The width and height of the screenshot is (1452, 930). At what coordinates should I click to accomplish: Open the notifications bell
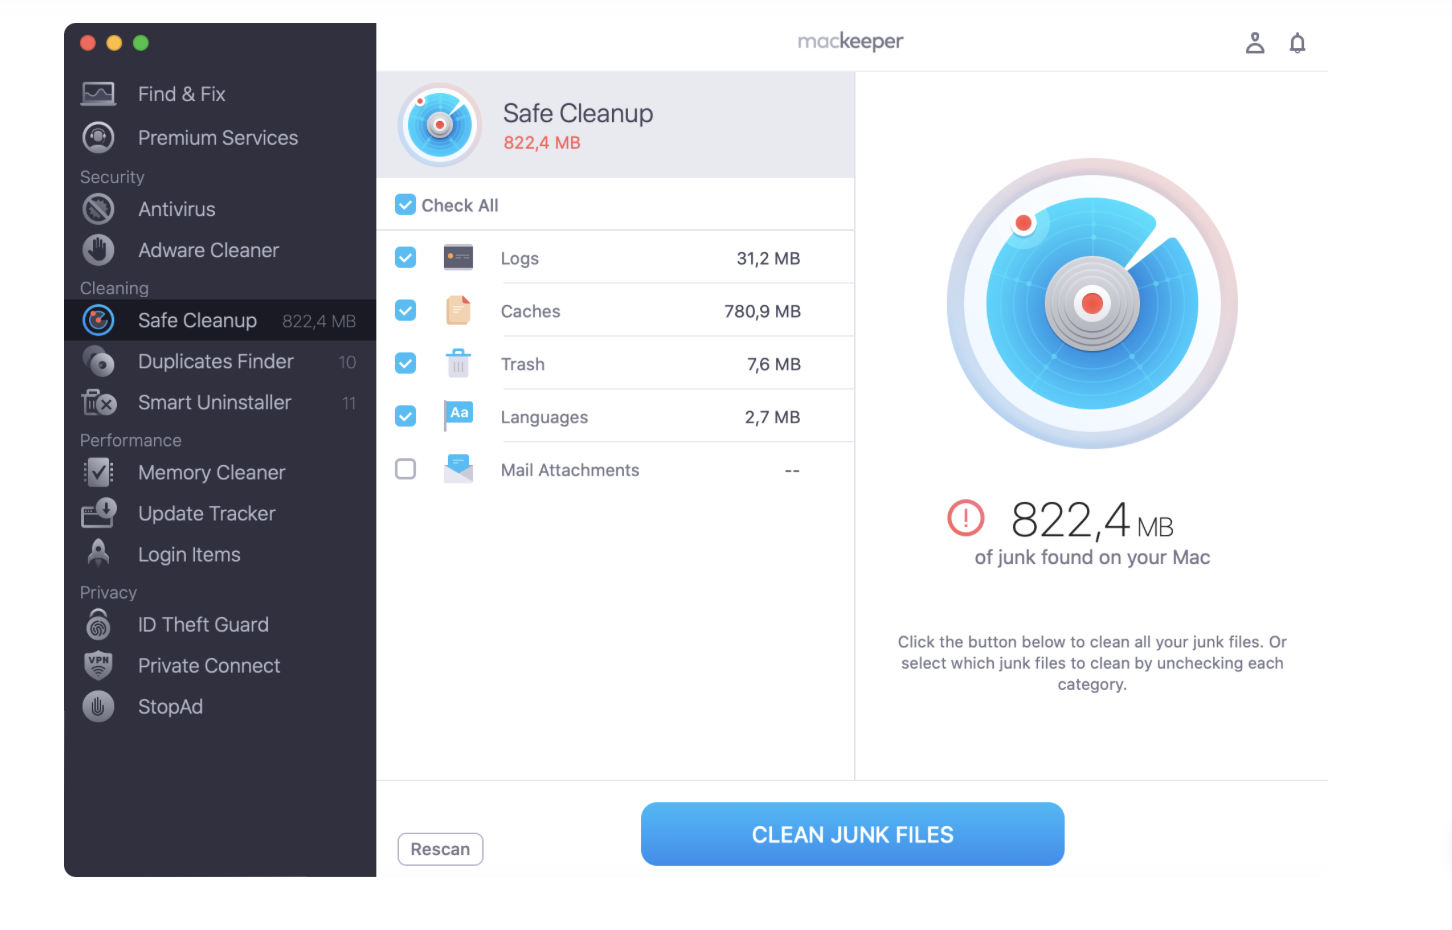click(1297, 43)
